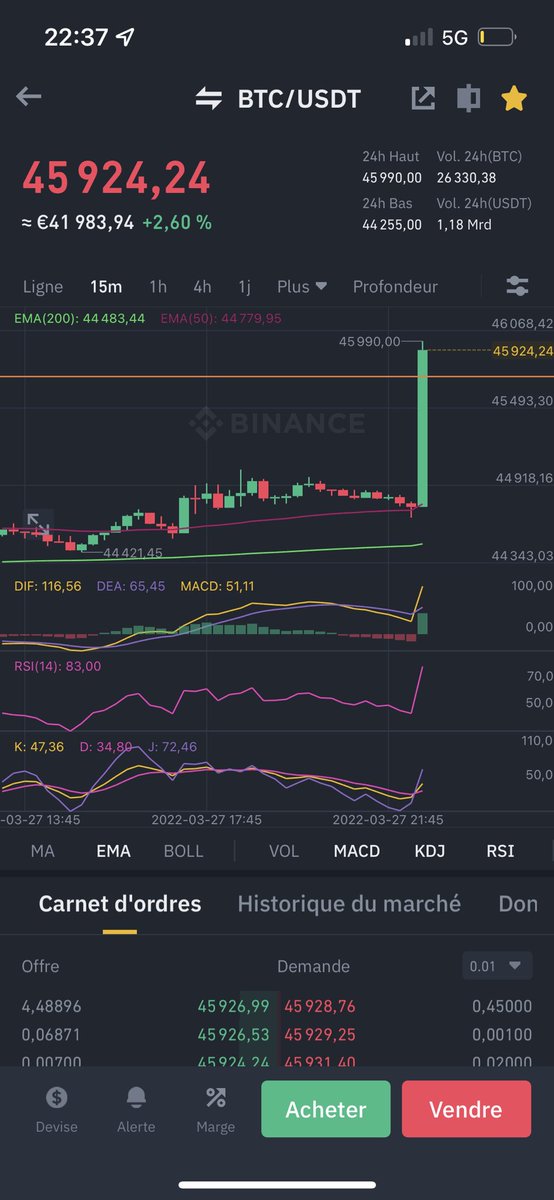Tap the large green candlestick
This screenshot has width=554, height=1200.
(423, 427)
